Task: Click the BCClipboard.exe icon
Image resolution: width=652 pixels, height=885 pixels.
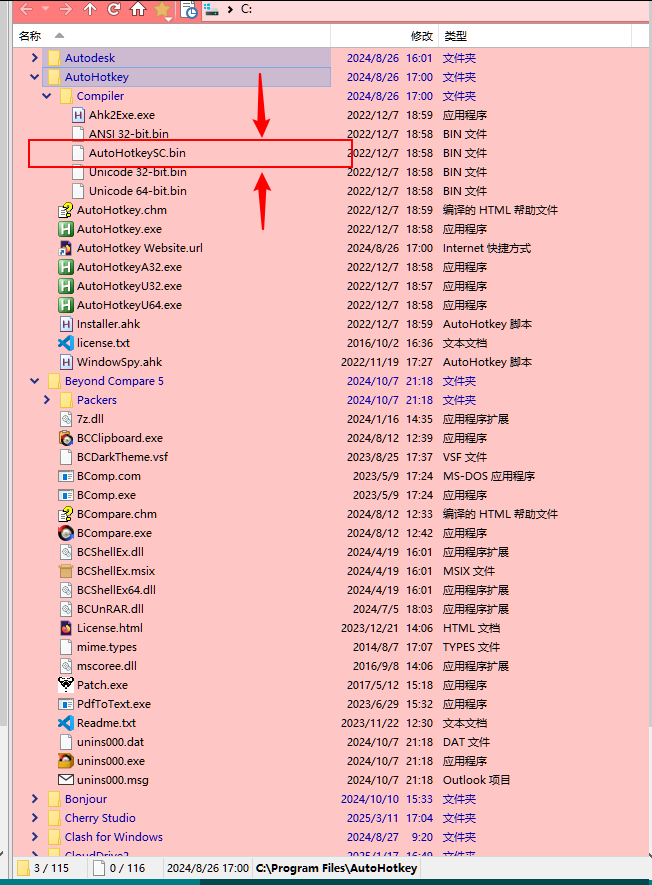Action: click(x=66, y=438)
